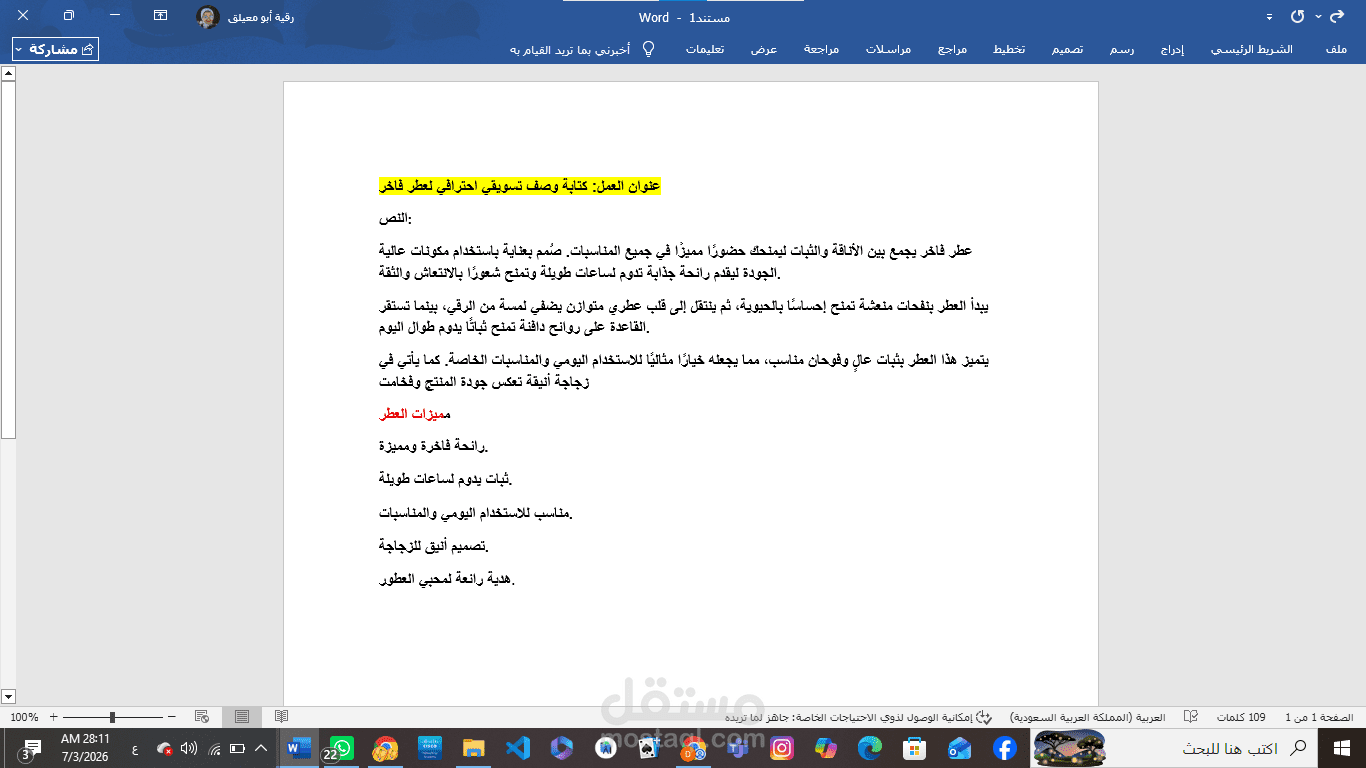The width and height of the screenshot is (1366, 768).
Task: Open Instagram from the taskbar
Action: [782, 747]
